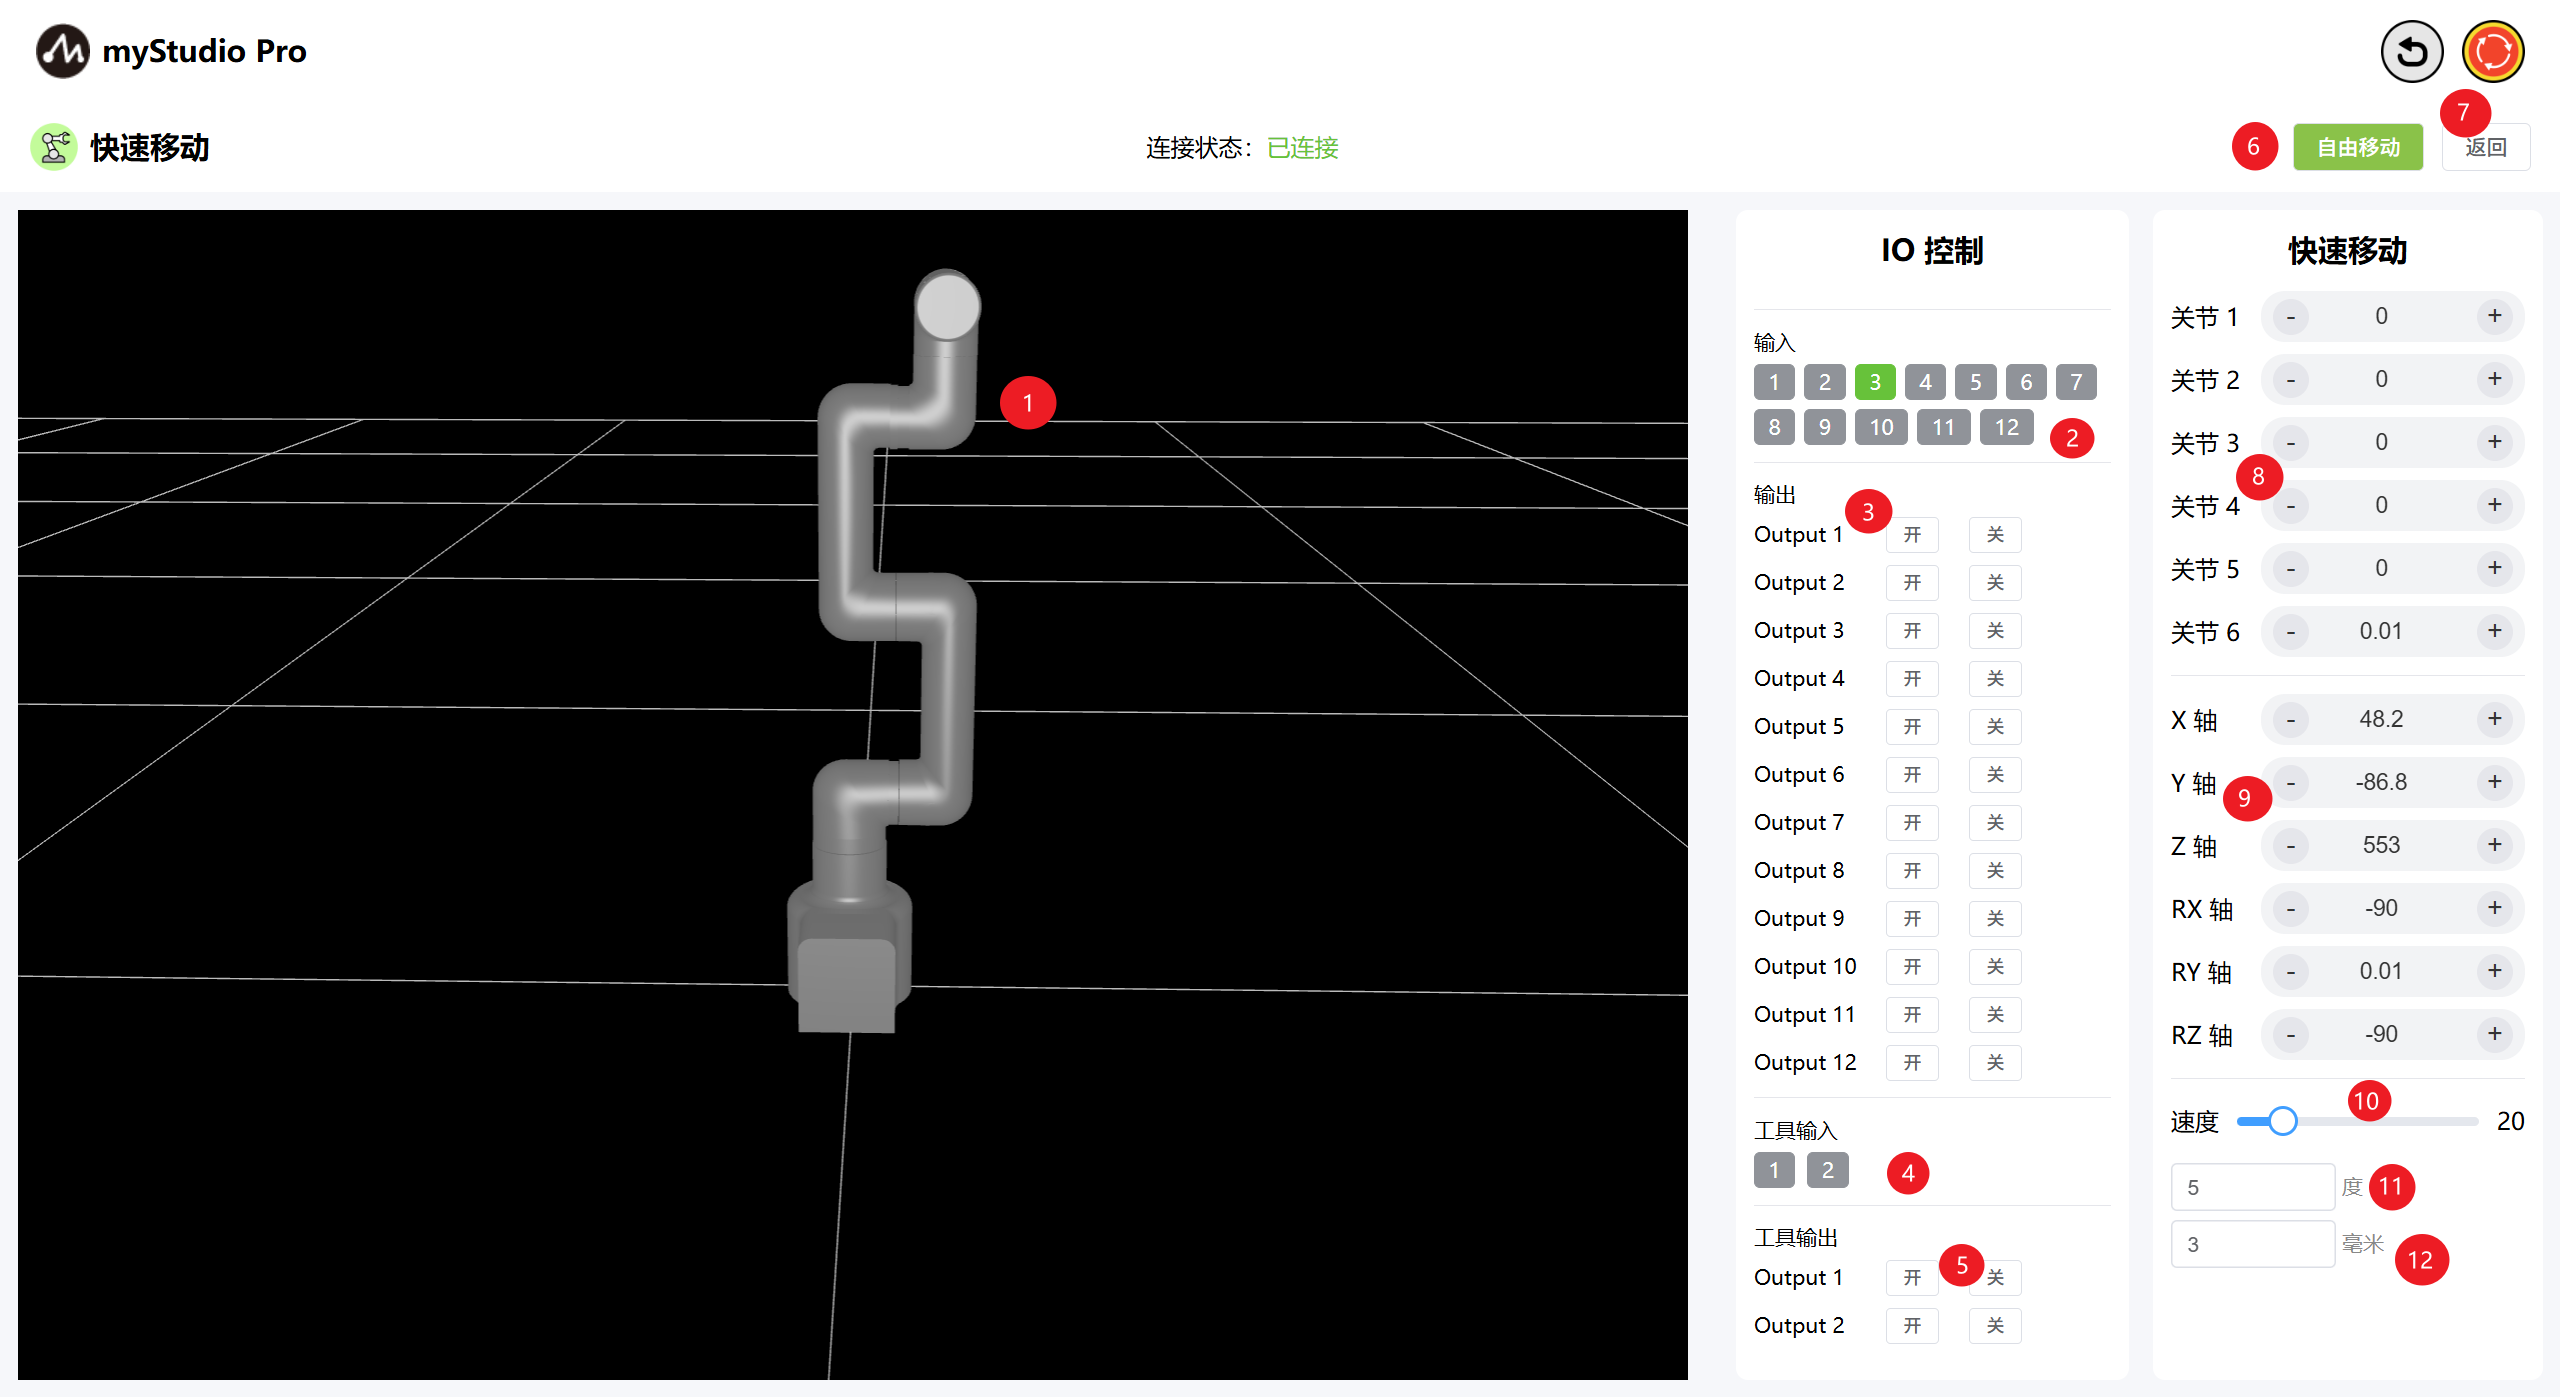Click the orange refresh icon at top right
The height and width of the screenshot is (1397, 2560).
pos(2492,52)
